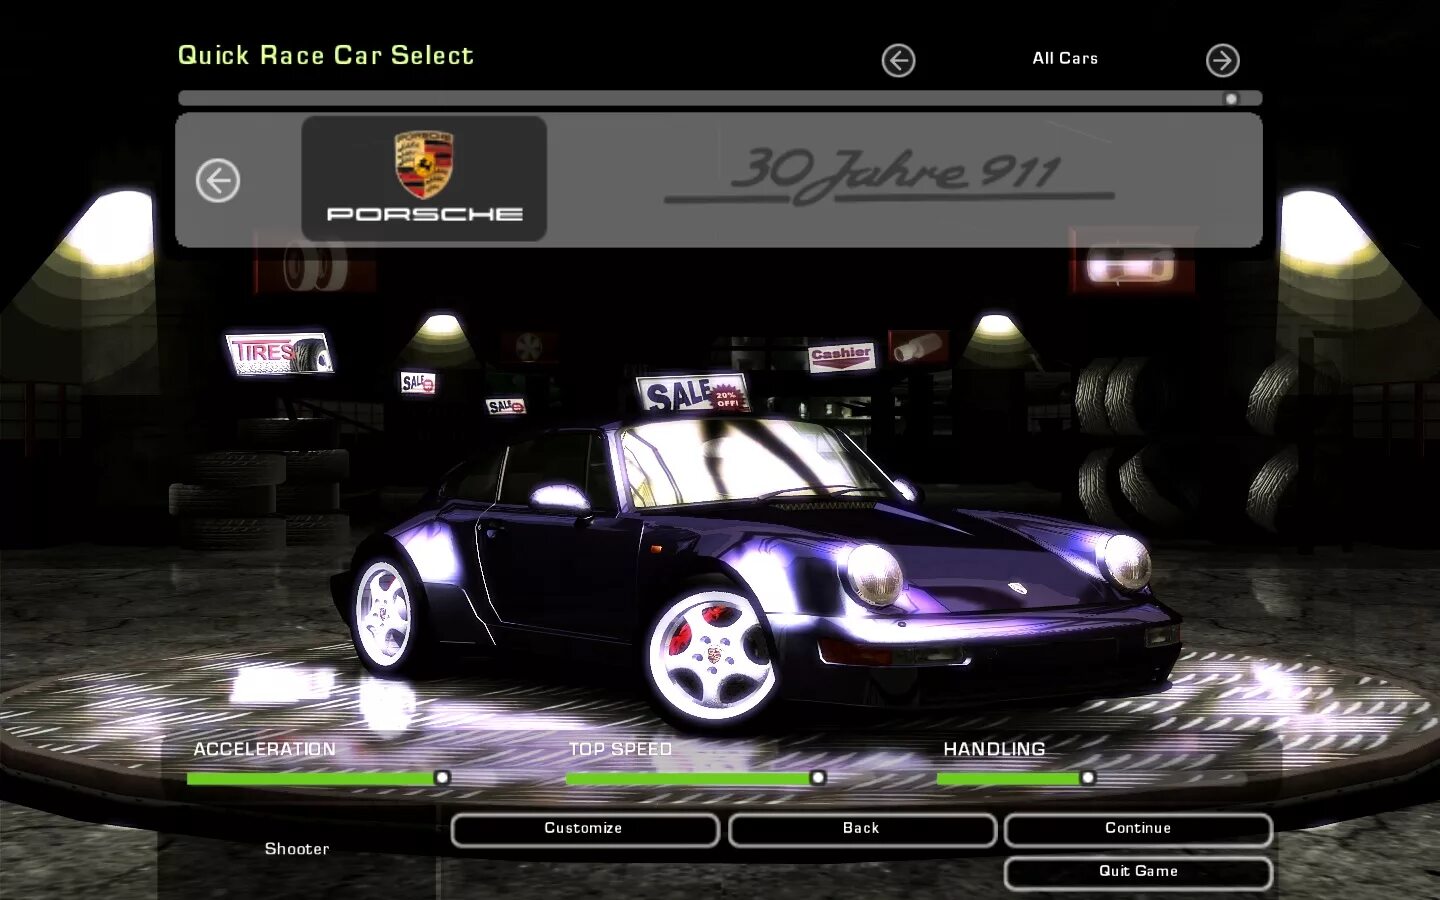This screenshot has height=900, width=1440.
Task: Open the Customize menu
Action: point(584,829)
